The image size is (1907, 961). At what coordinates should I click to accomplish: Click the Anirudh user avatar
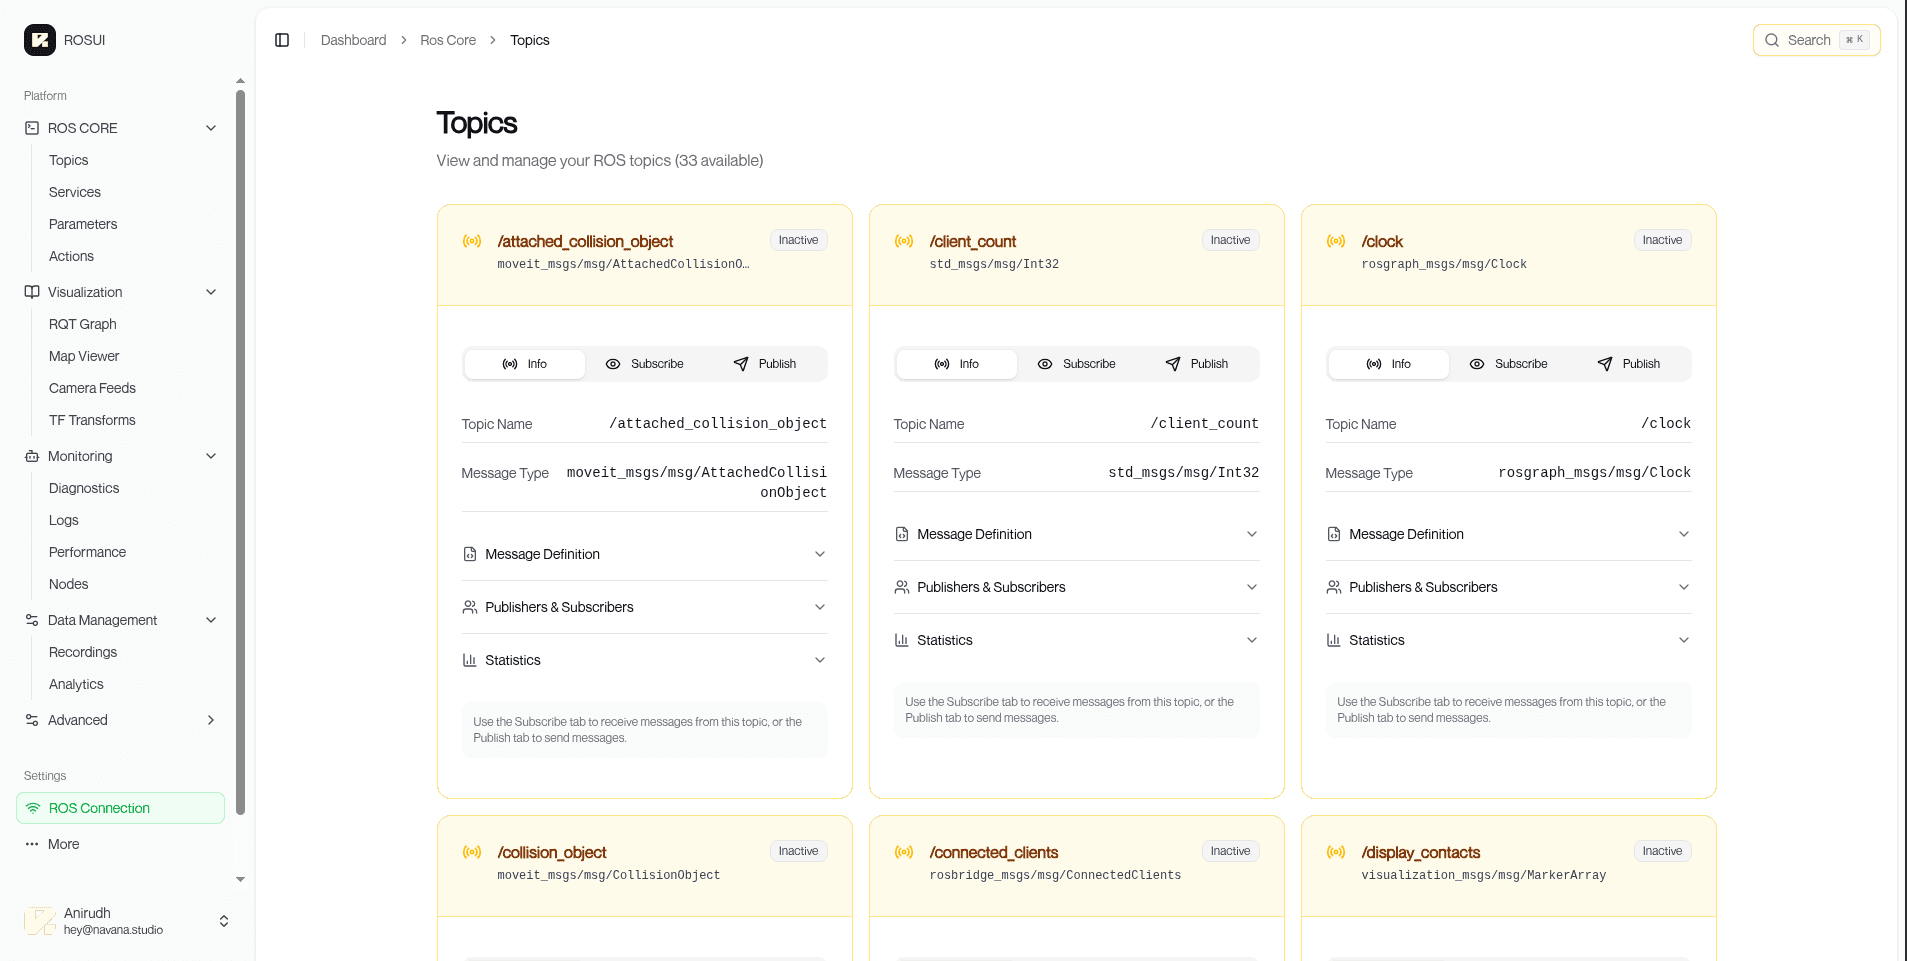click(40, 921)
